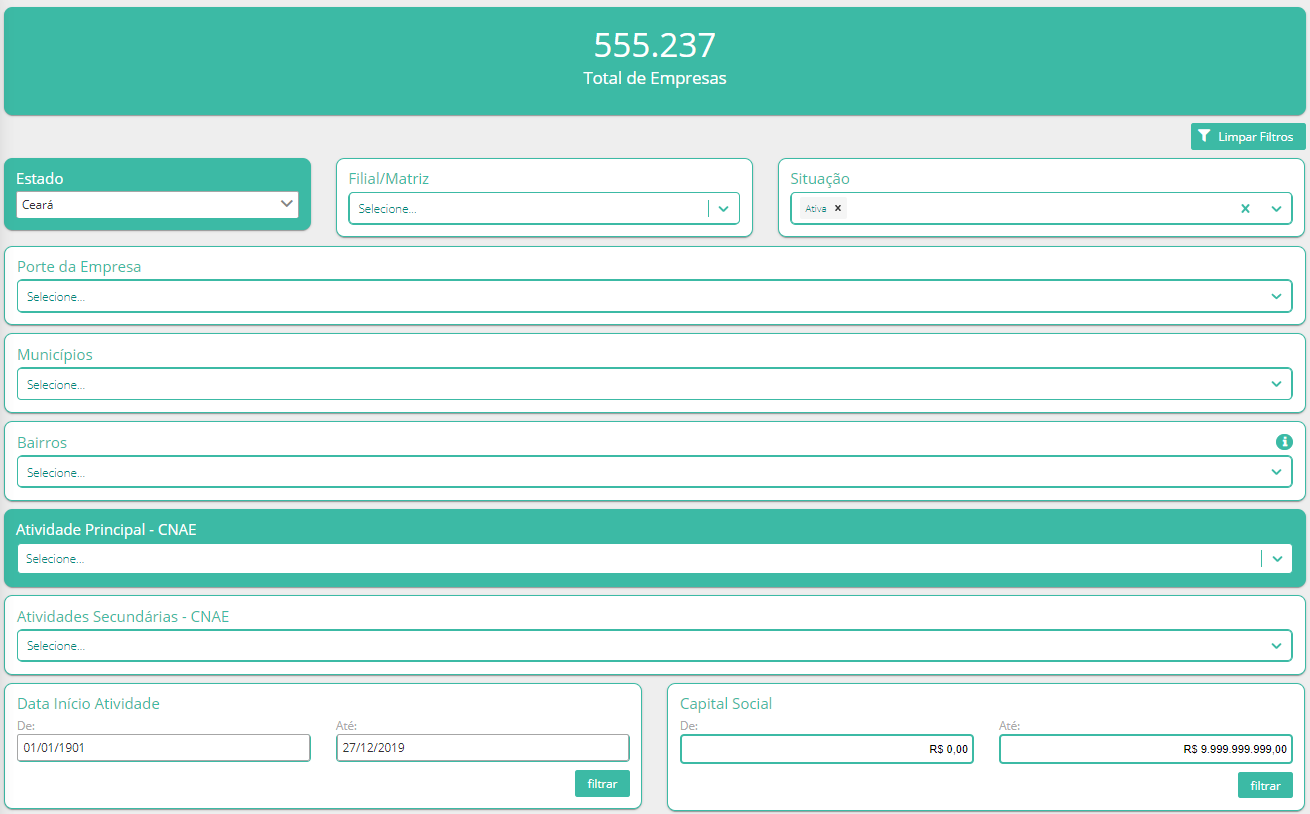
Task: Click the Limpar Filtros button
Action: pos(1247,137)
